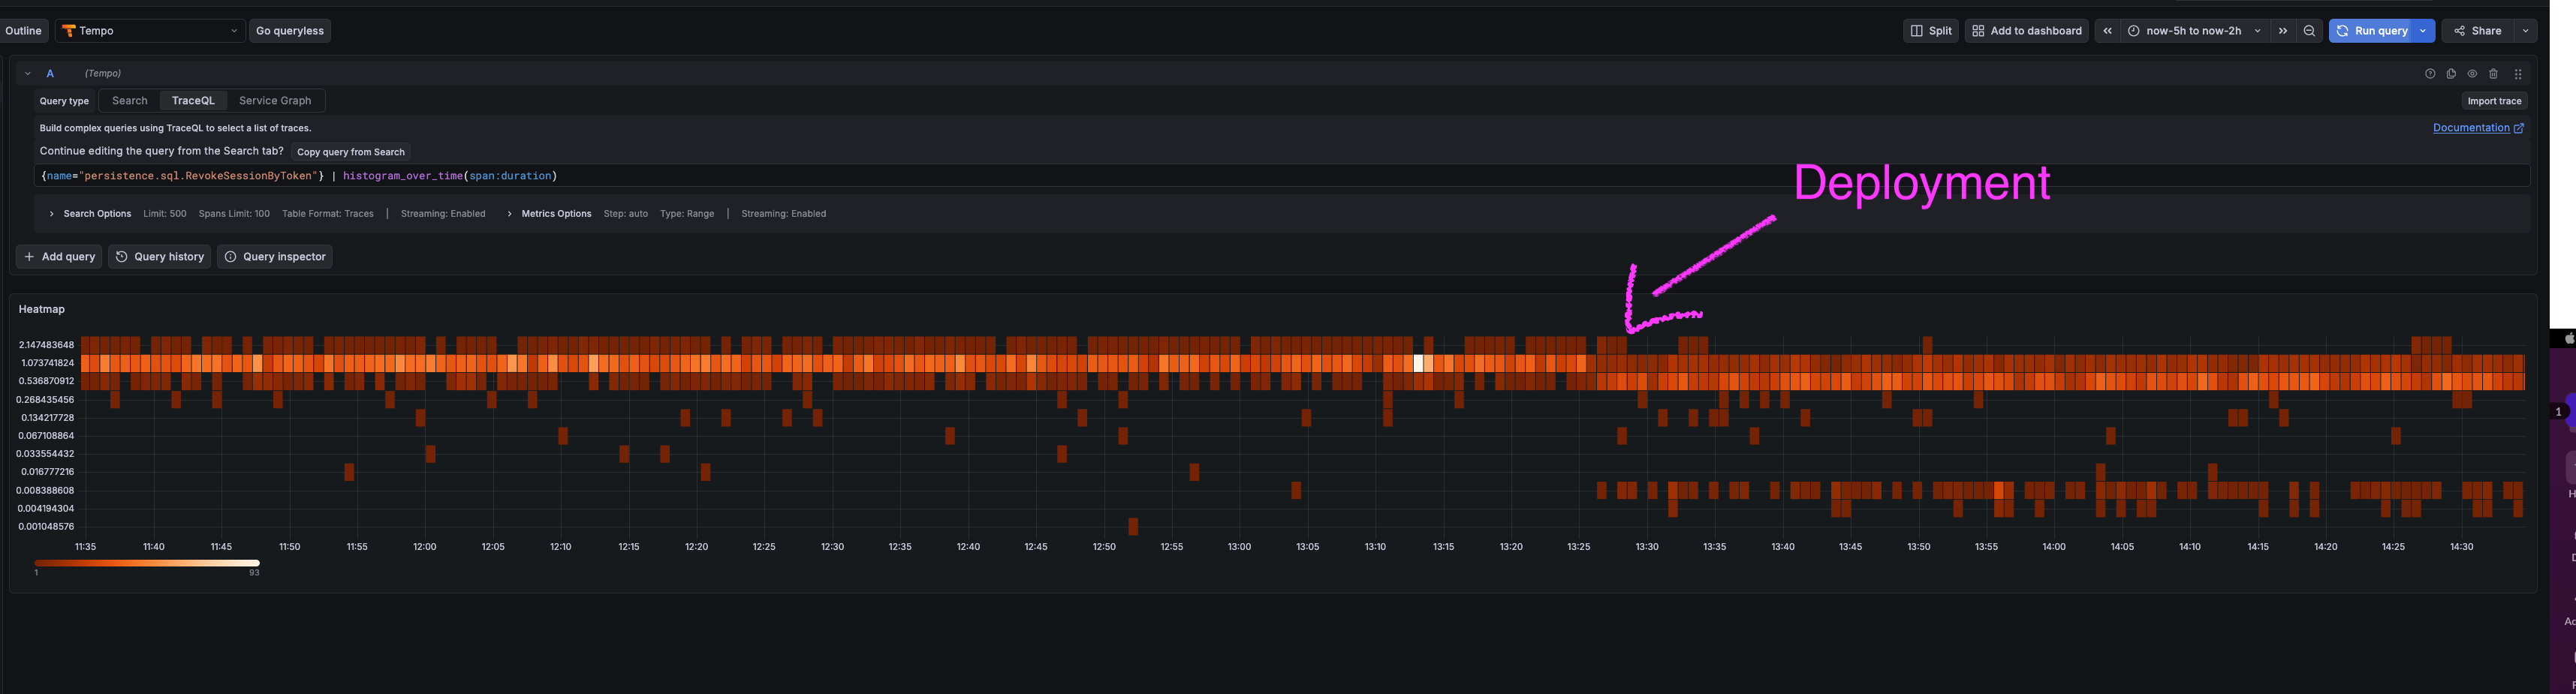Click into the TraceQL query editor
Viewport: 2576px width, 694px height.
pyautogui.click(x=1283, y=176)
